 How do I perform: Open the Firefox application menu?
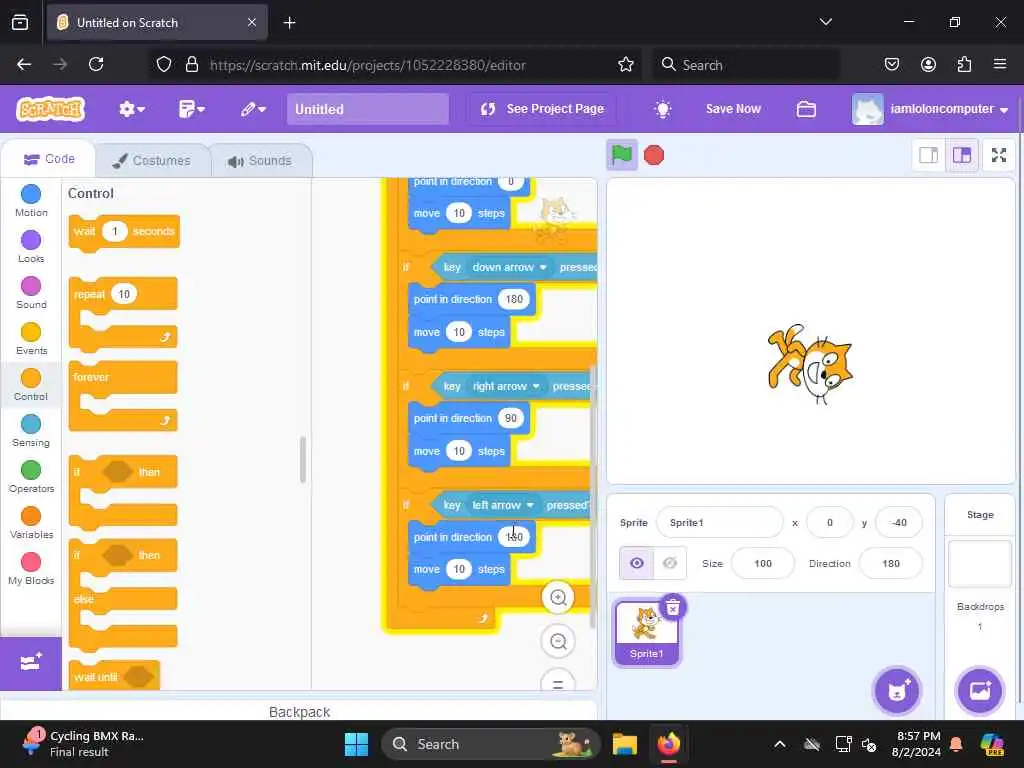[x=999, y=64]
